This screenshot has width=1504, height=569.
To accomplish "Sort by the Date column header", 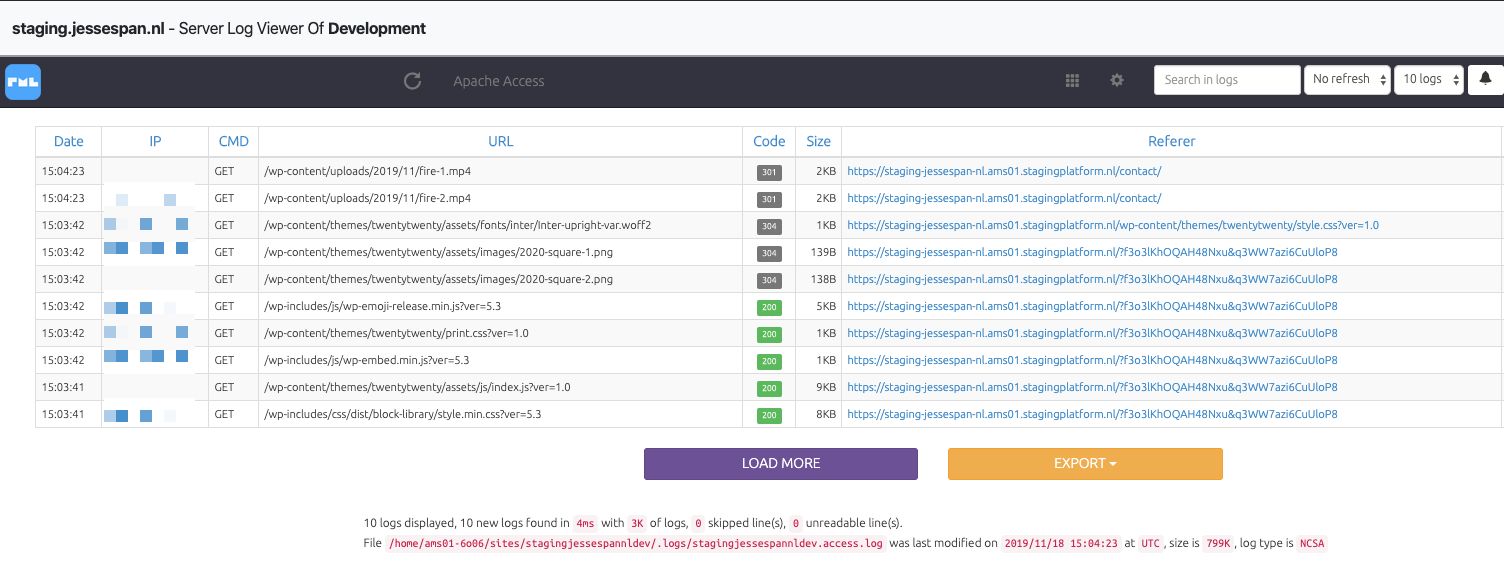I will pos(69,141).
